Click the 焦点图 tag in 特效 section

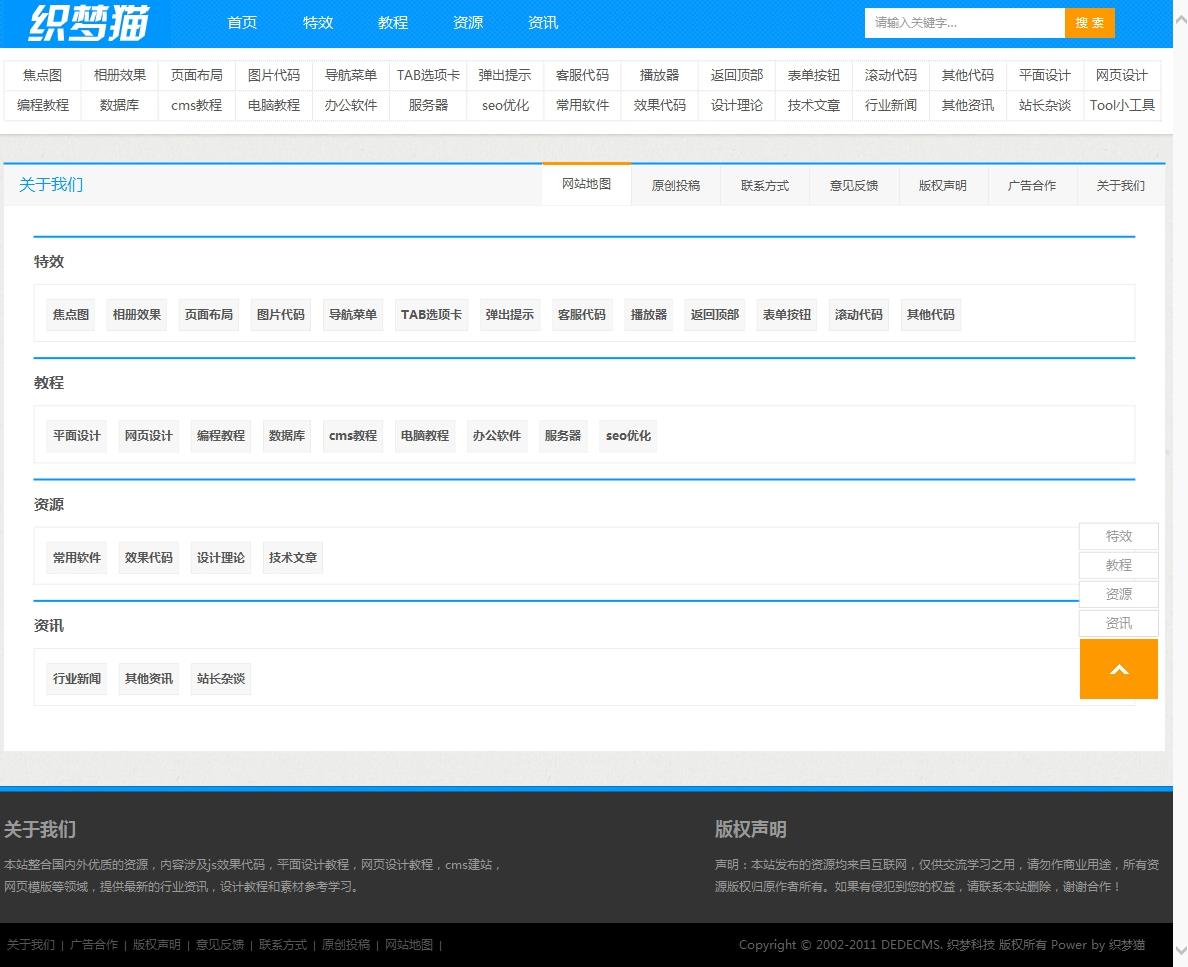tap(71, 315)
